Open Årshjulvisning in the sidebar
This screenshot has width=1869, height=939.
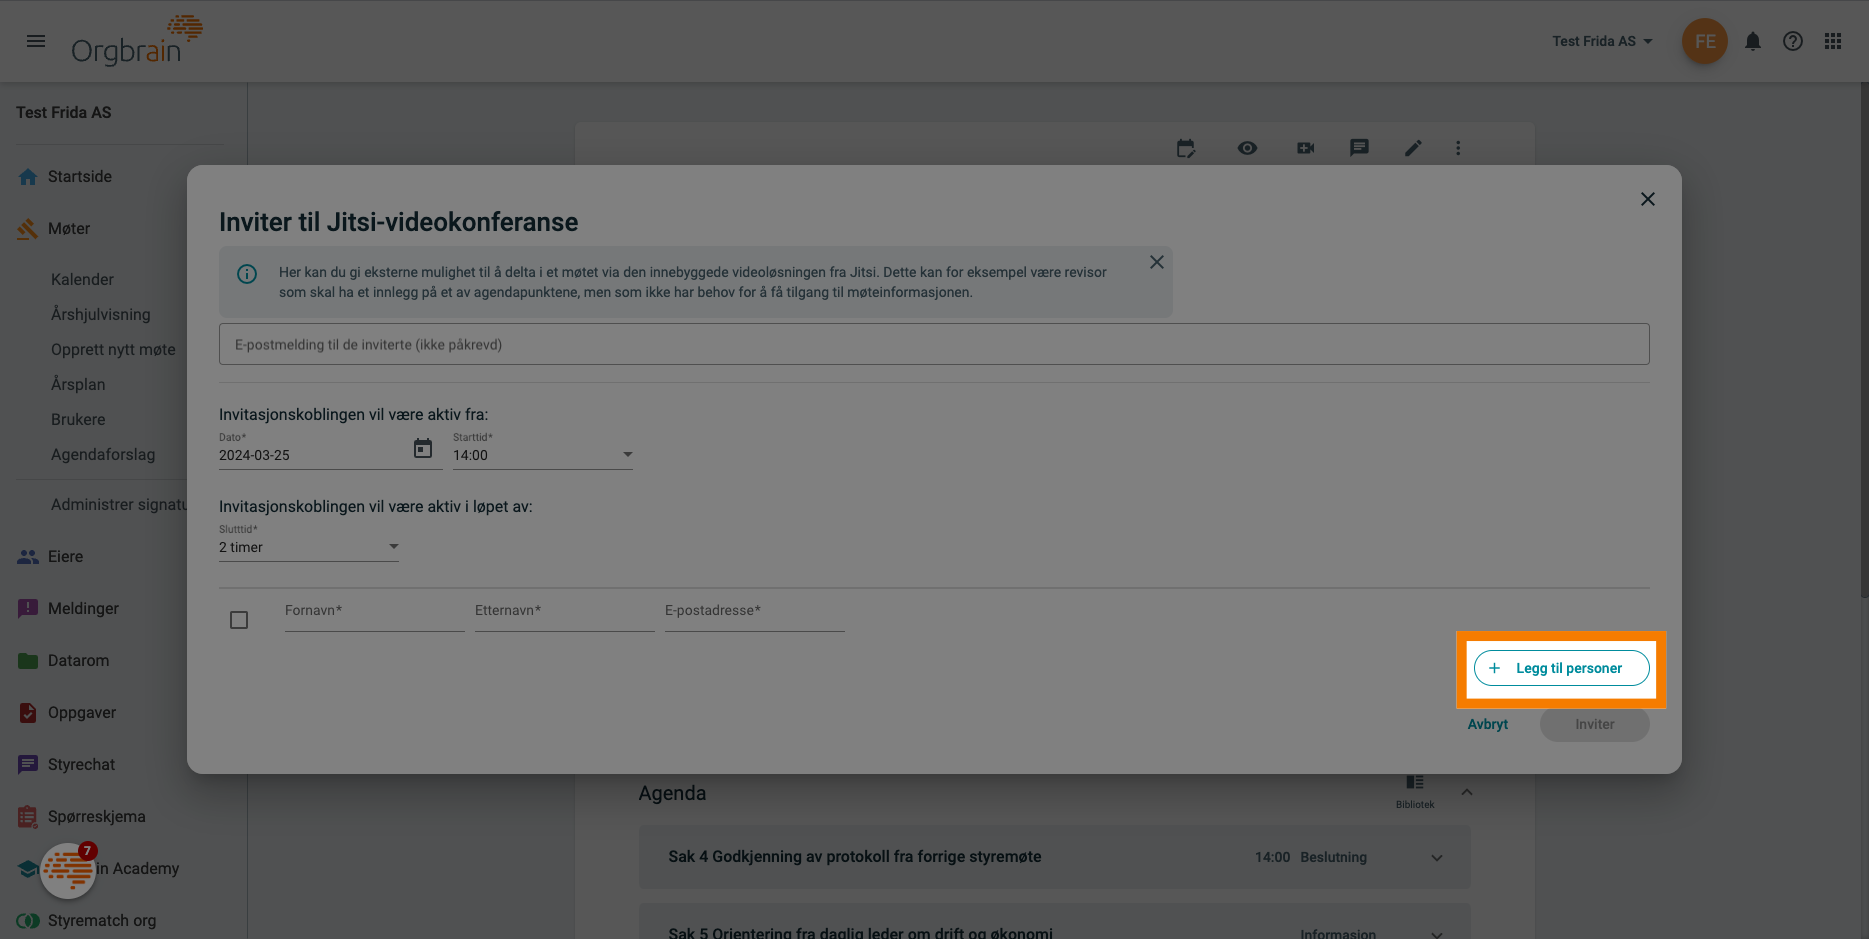click(101, 314)
